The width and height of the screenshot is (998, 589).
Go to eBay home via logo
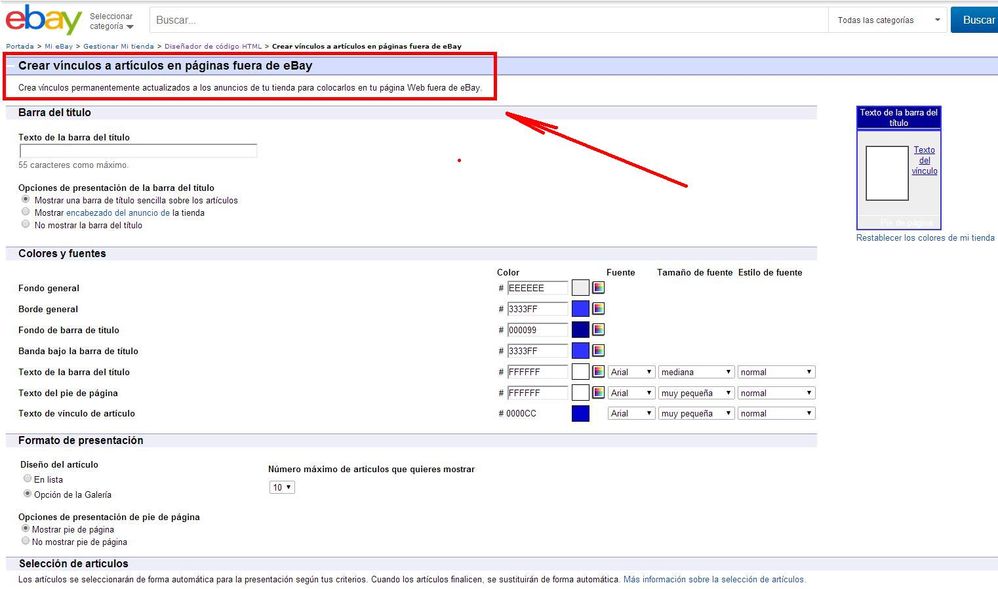pos(43,20)
